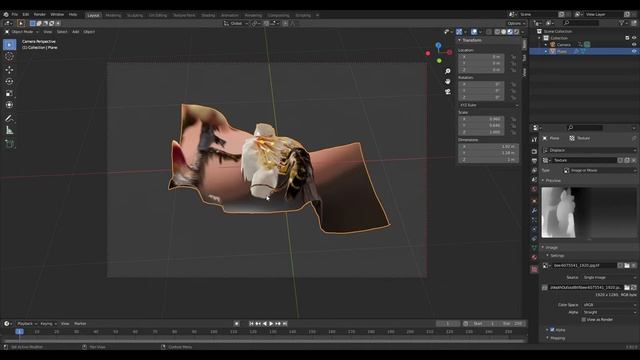Open the Object properties tab

(x=534, y=201)
